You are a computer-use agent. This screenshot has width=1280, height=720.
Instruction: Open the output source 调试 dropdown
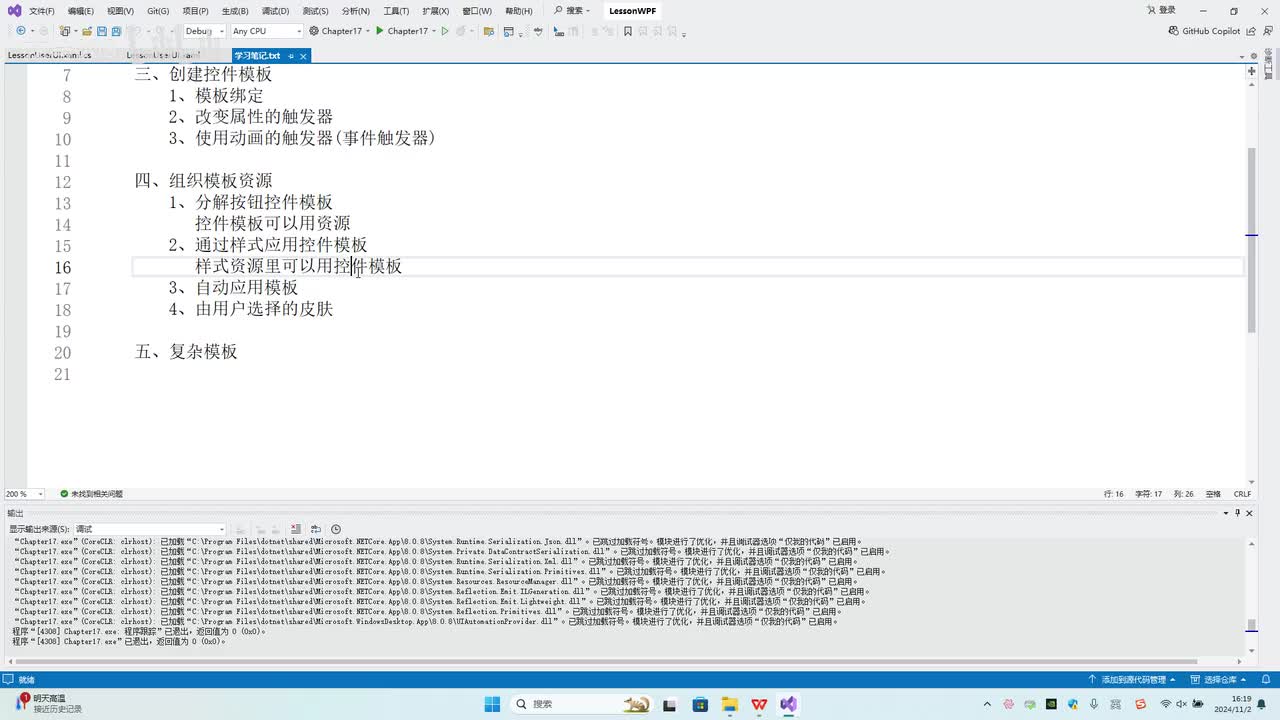click(x=150, y=529)
